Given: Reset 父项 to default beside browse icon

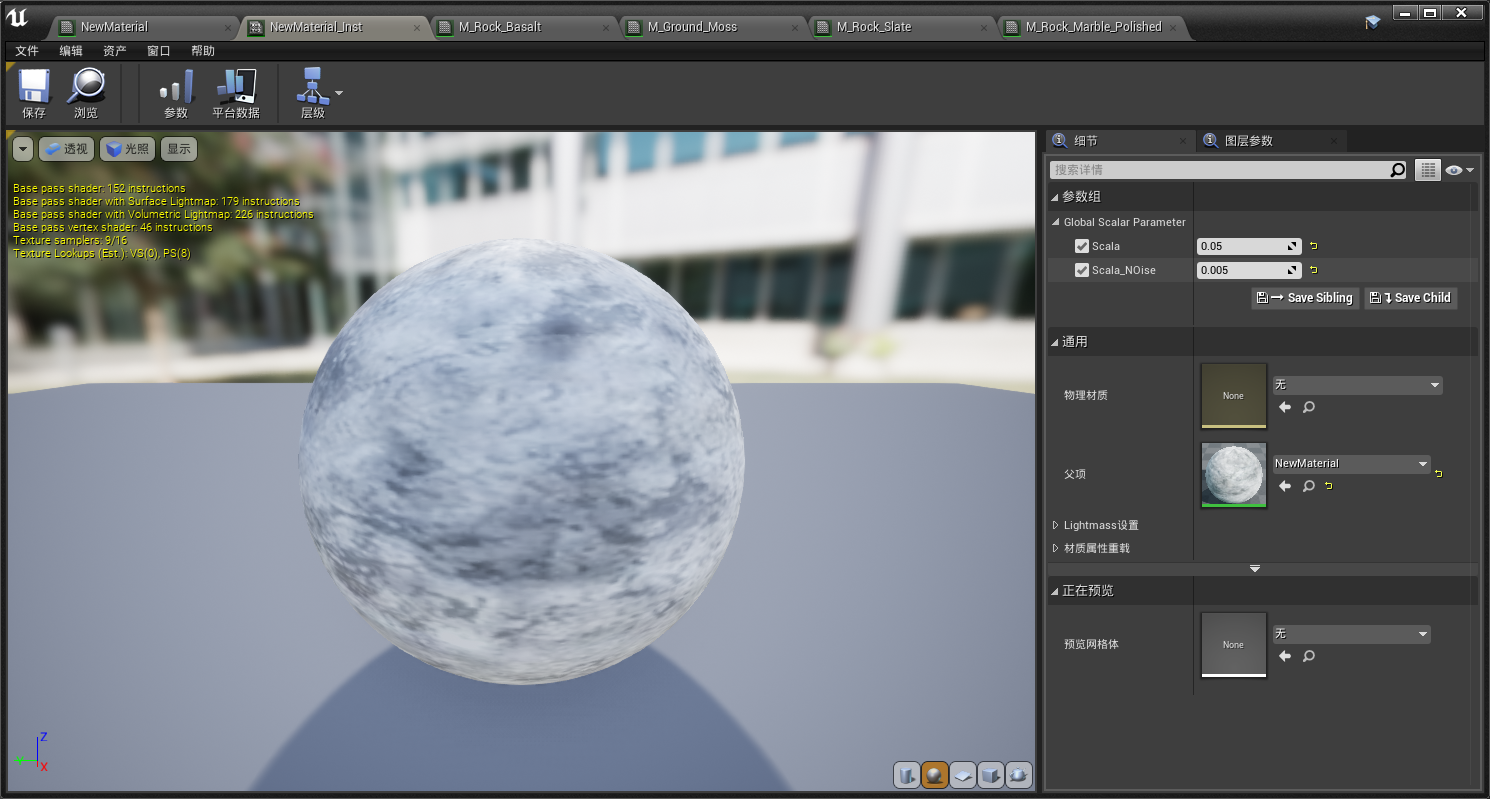Looking at the screenshot, I should click(x=1328, y=486).
